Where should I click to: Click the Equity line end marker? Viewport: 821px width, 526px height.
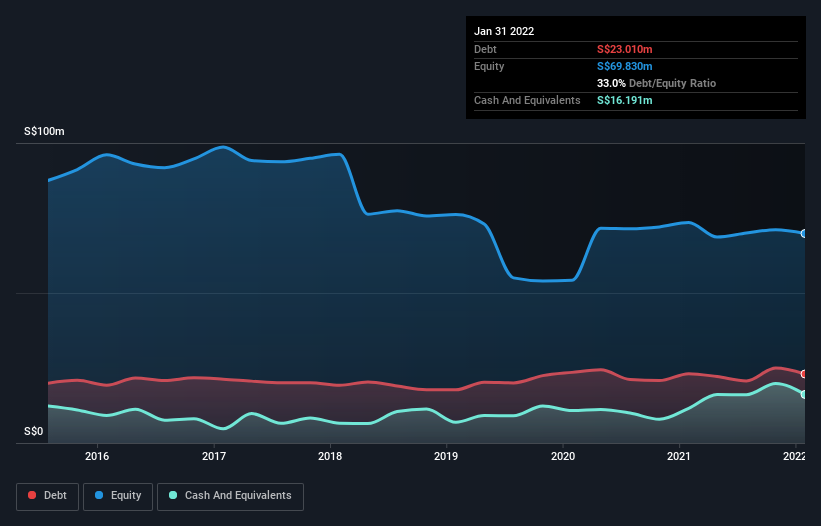pos(804,233)
